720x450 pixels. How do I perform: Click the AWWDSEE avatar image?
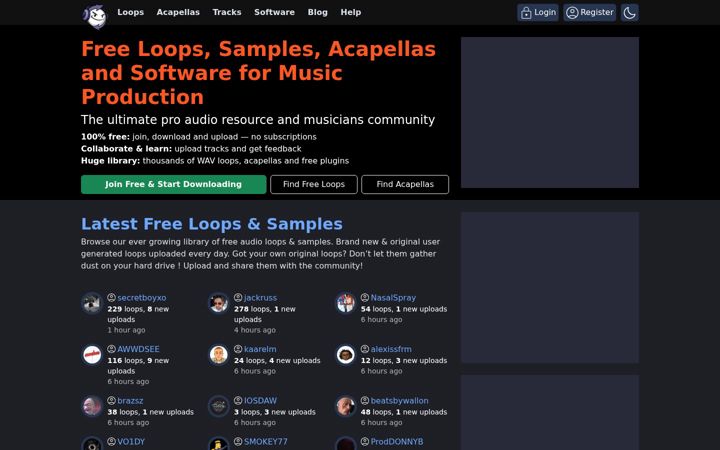[x=92, y=354]
